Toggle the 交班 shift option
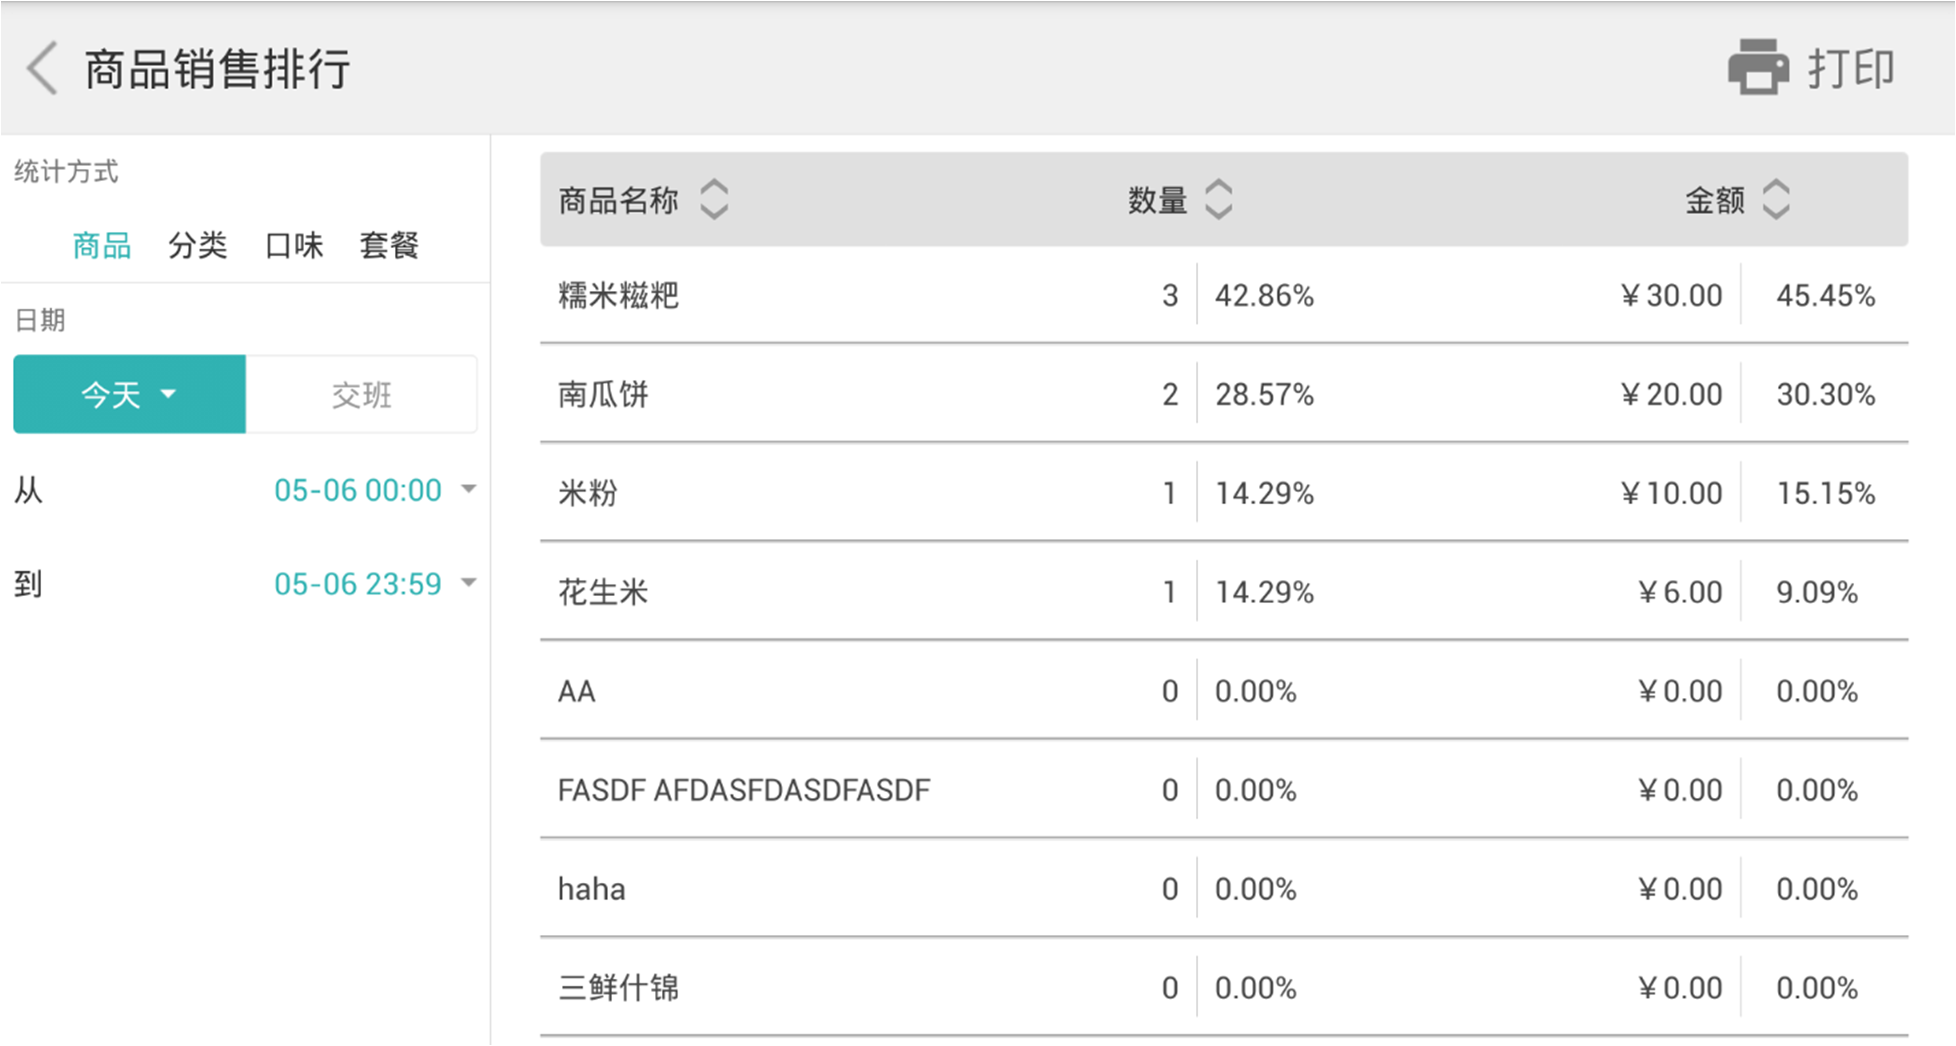The height and width of the screenshot is (1046, 1956). [361, 394]
